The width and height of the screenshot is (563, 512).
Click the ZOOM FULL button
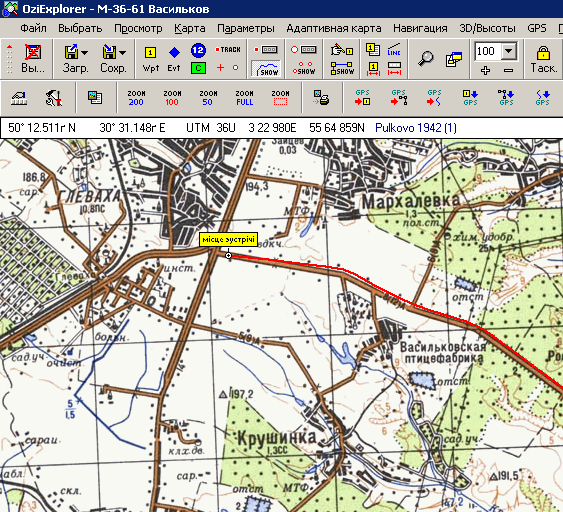(245, 98)
